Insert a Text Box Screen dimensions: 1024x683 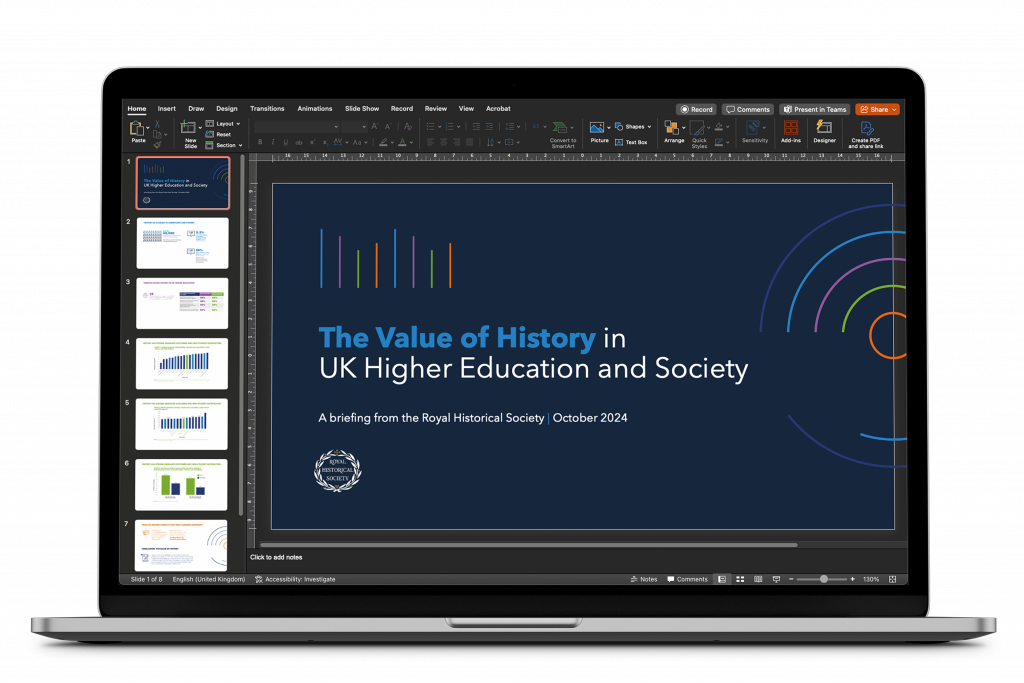[631, 142]
